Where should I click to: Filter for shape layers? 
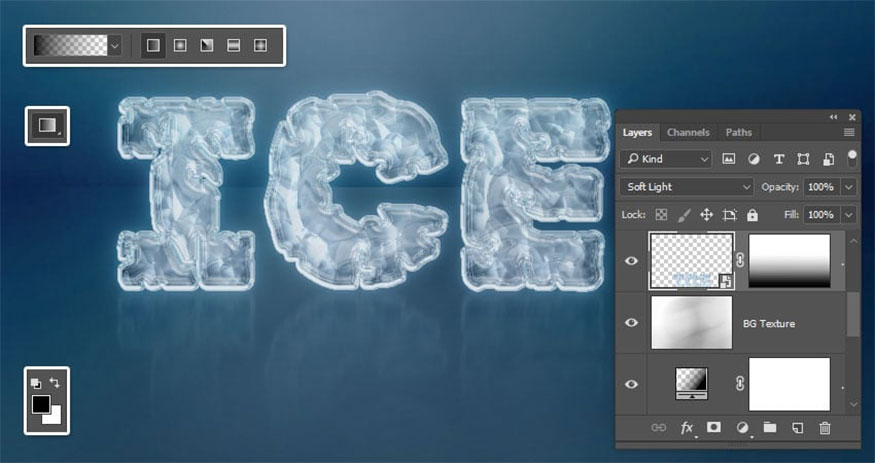point(803,160)
